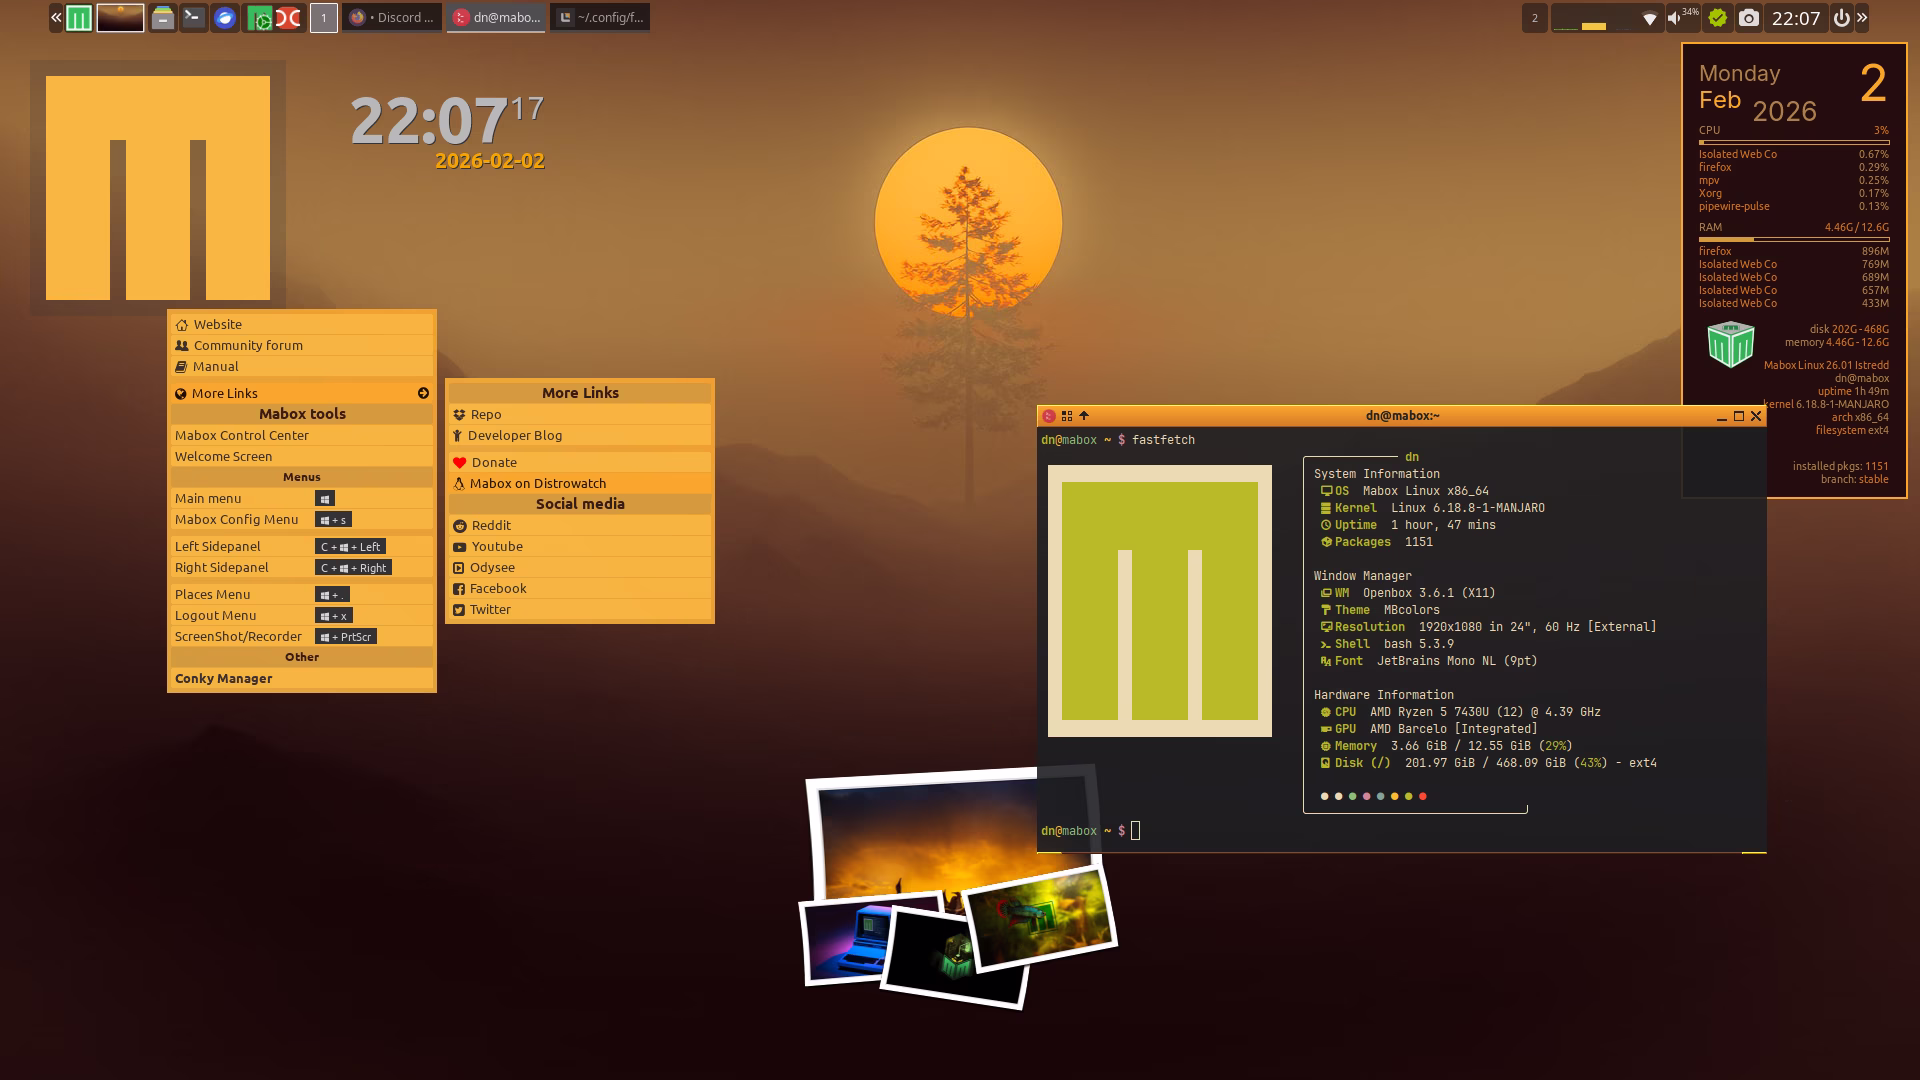Click the screenshot camera icon in panel

coord(1748,18)
